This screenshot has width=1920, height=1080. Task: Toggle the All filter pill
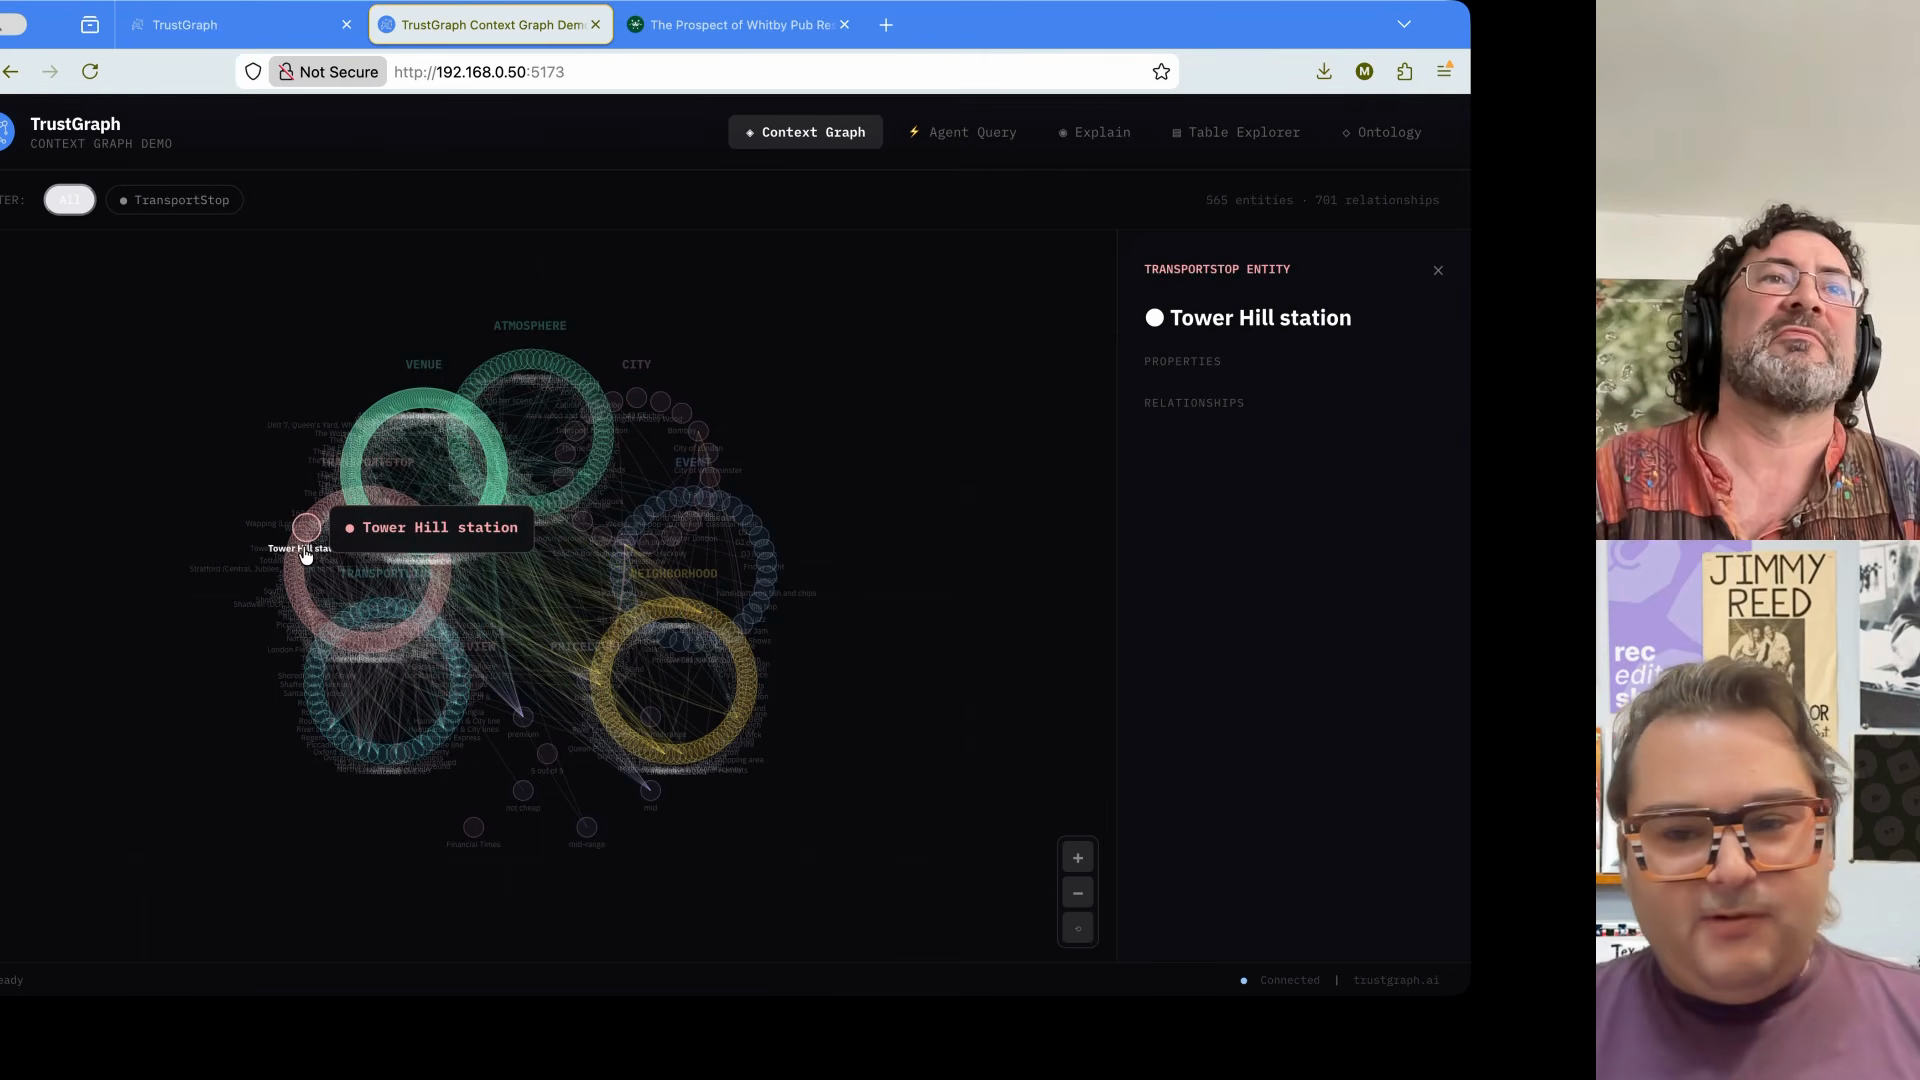(x=69, y=200)
